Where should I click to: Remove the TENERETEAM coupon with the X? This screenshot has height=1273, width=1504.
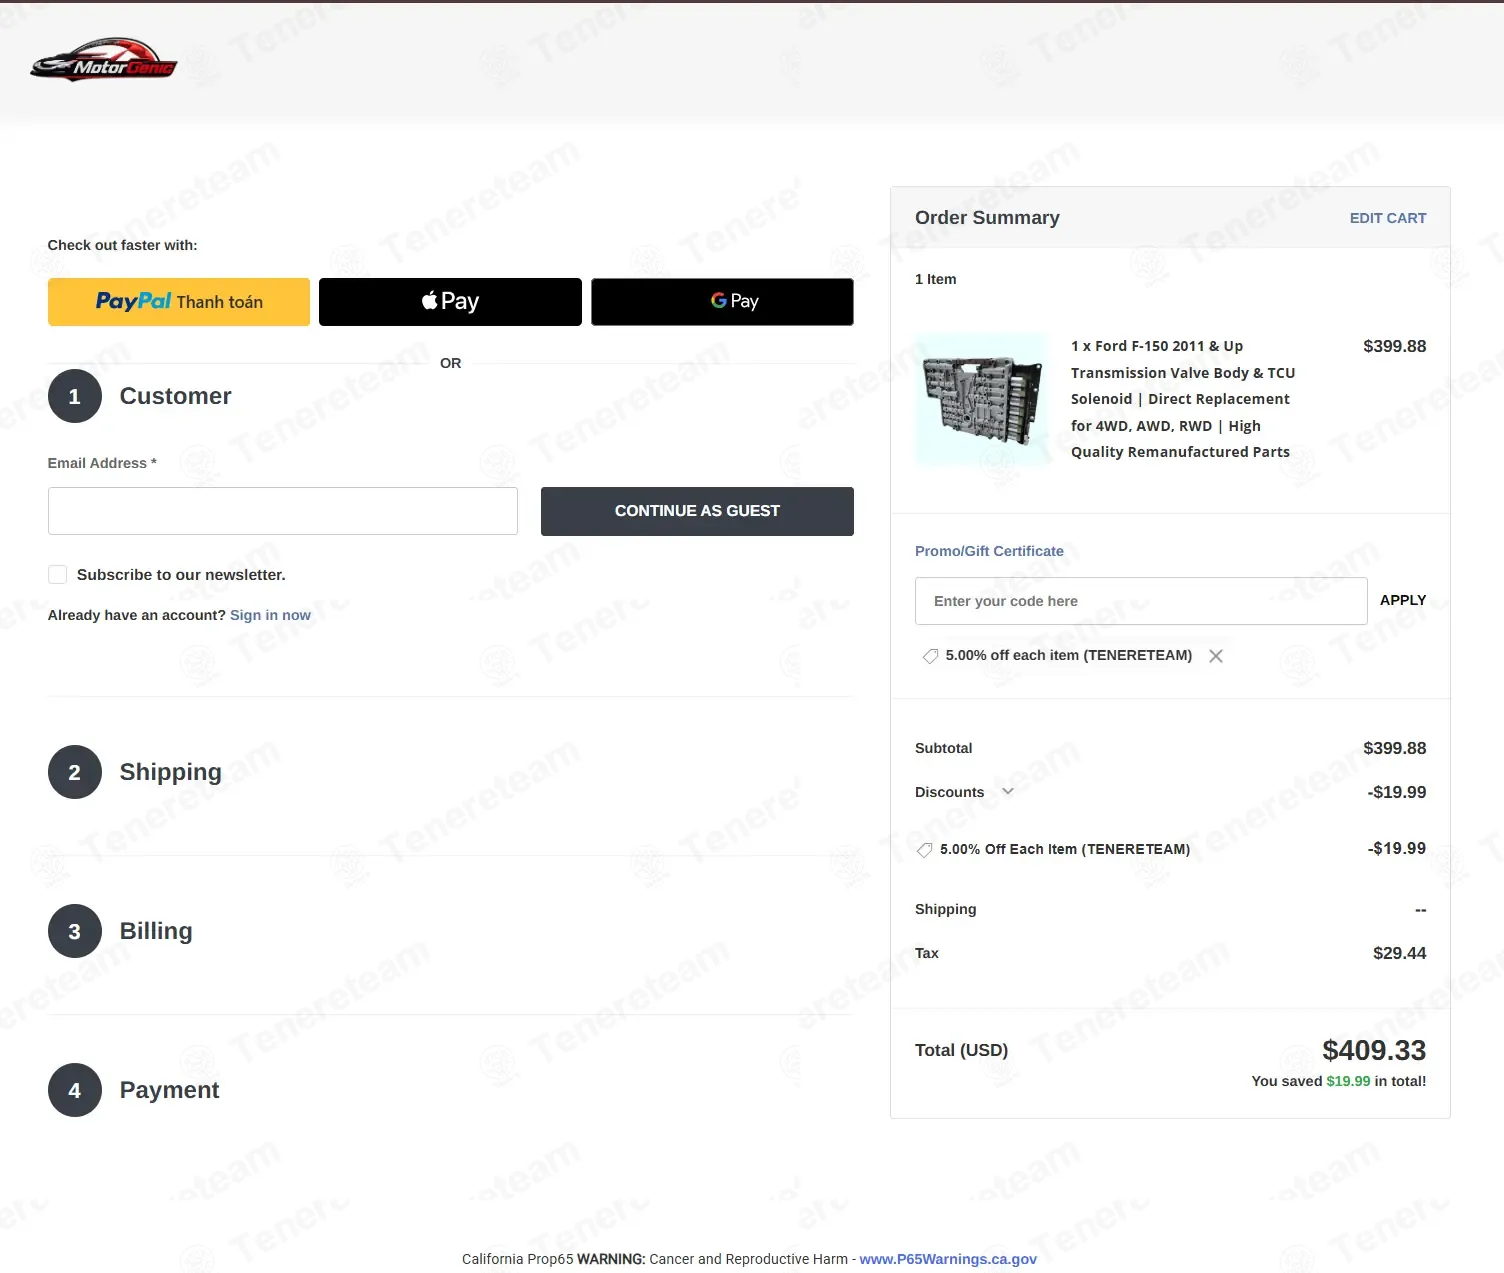tap(1216, 656)
